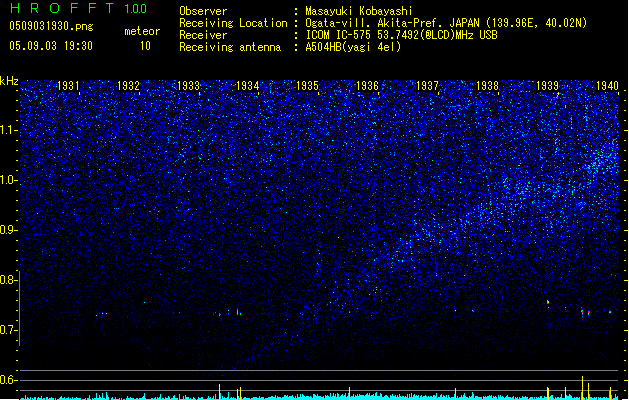Click the 1932 time axis label

(x=128, y=86)
